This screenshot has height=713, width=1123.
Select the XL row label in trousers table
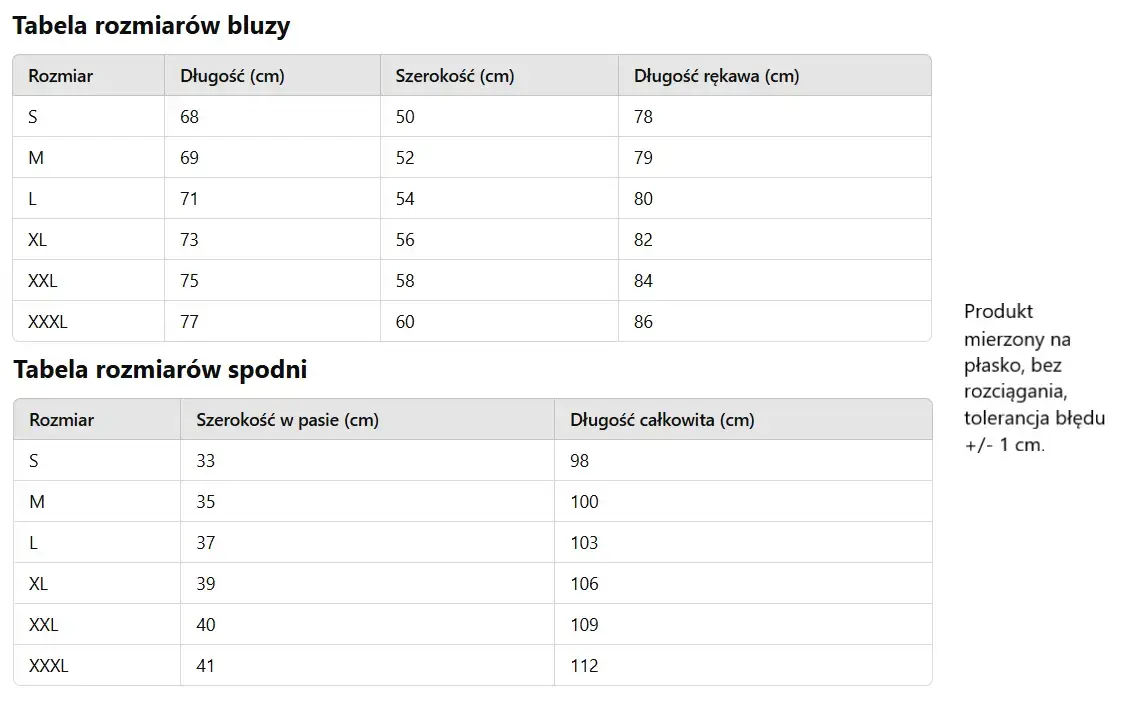pyautogui.click(x=38, y=584)
